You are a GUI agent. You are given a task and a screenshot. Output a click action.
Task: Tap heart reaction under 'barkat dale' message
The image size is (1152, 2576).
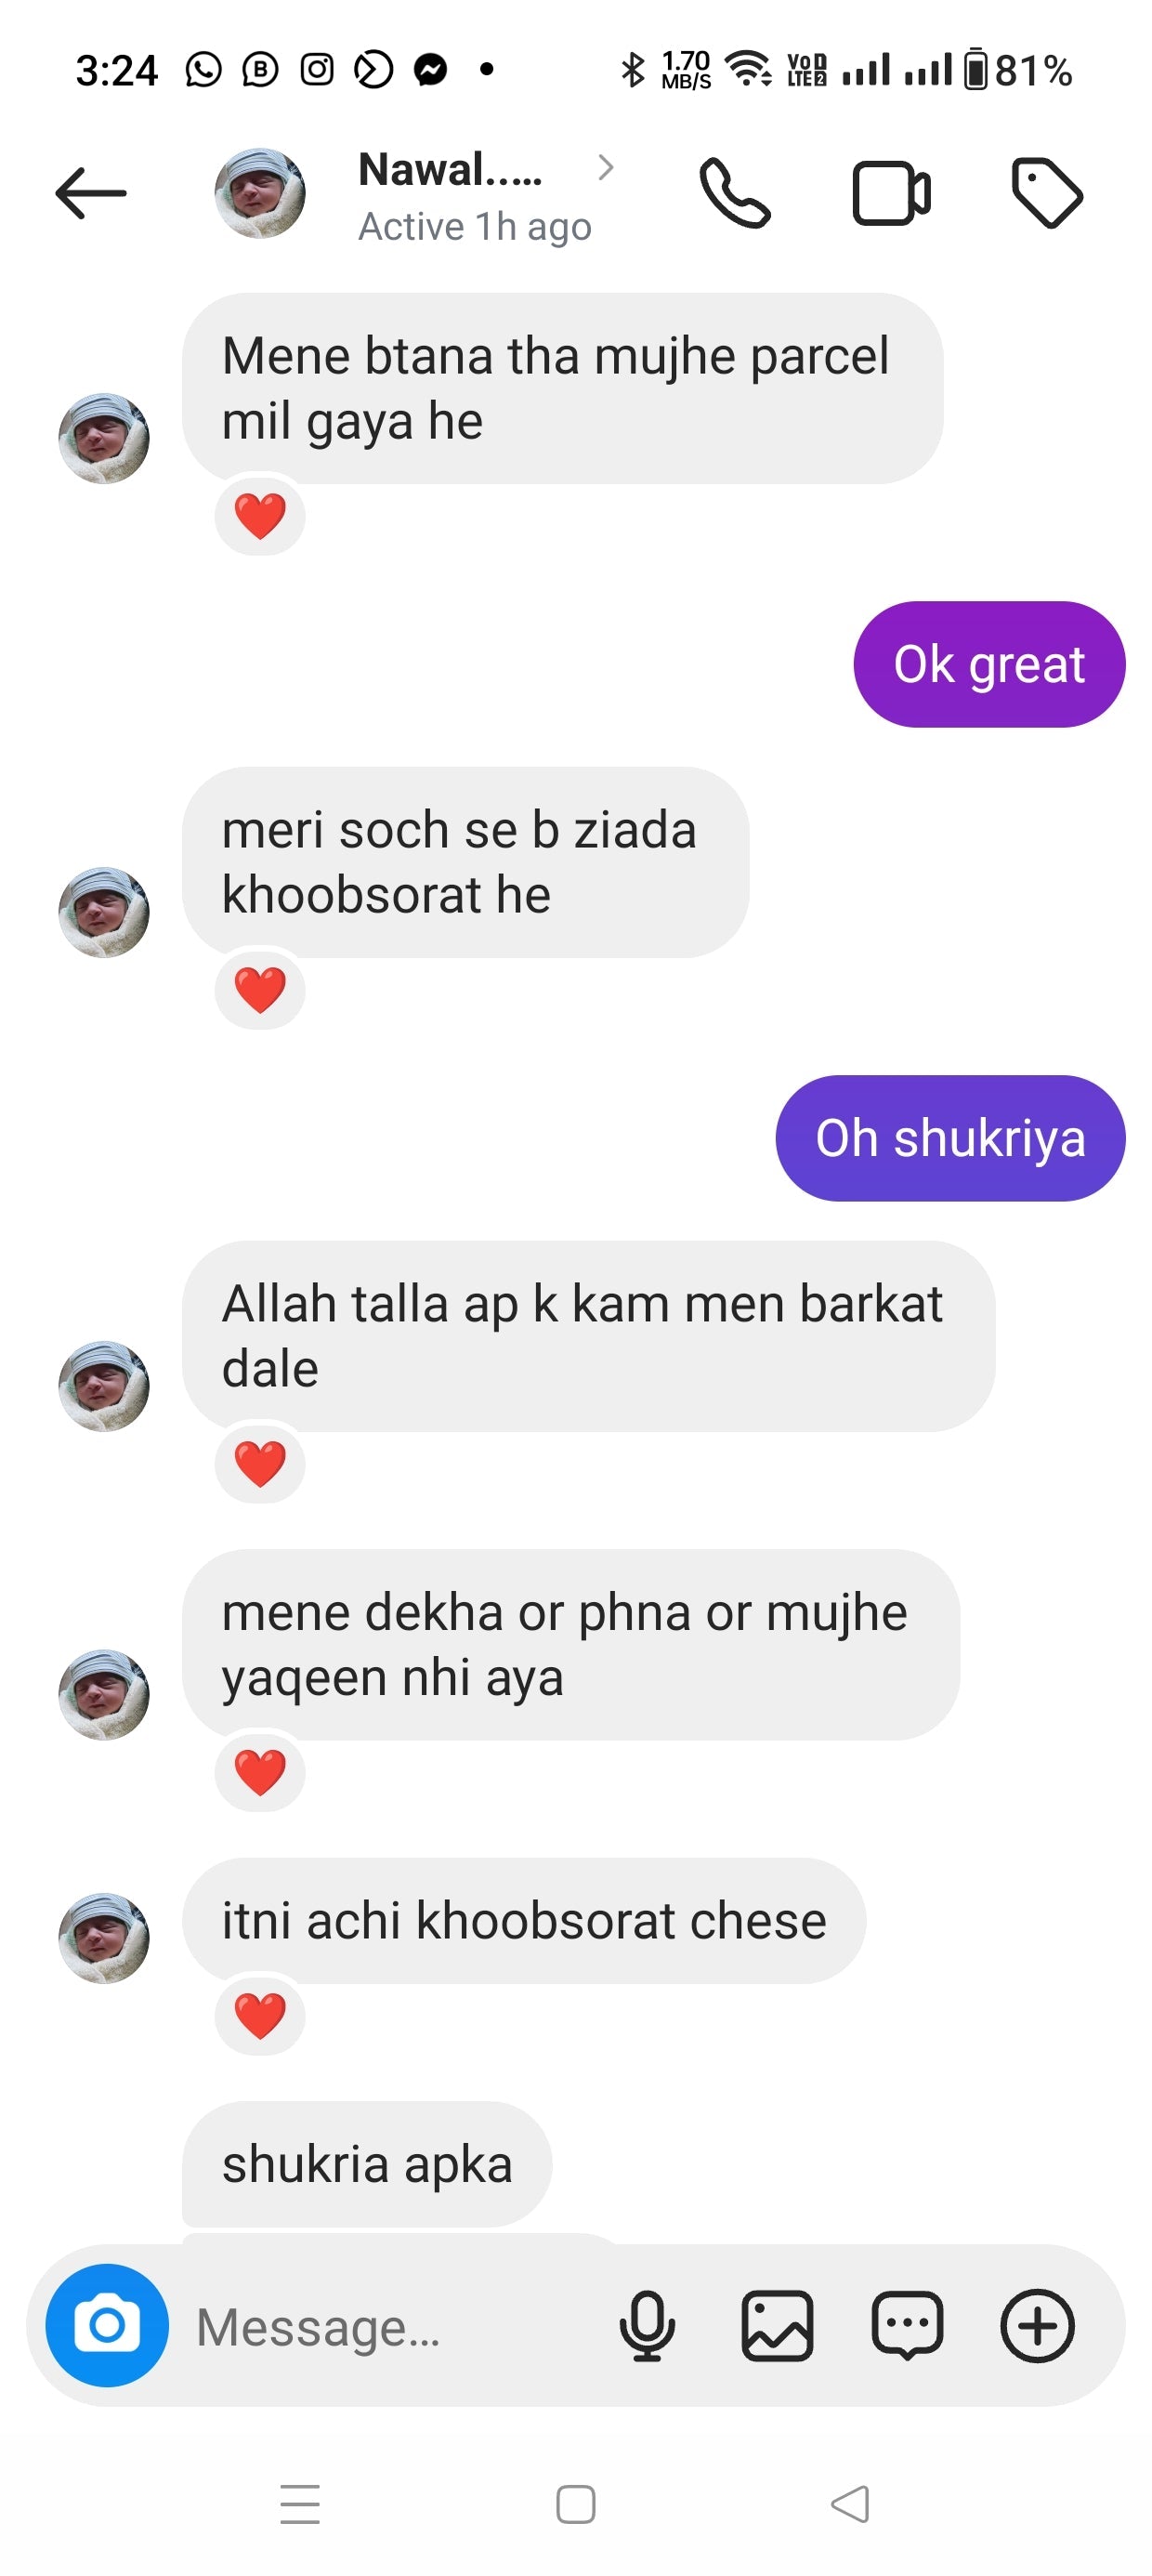click(260, 1464)
